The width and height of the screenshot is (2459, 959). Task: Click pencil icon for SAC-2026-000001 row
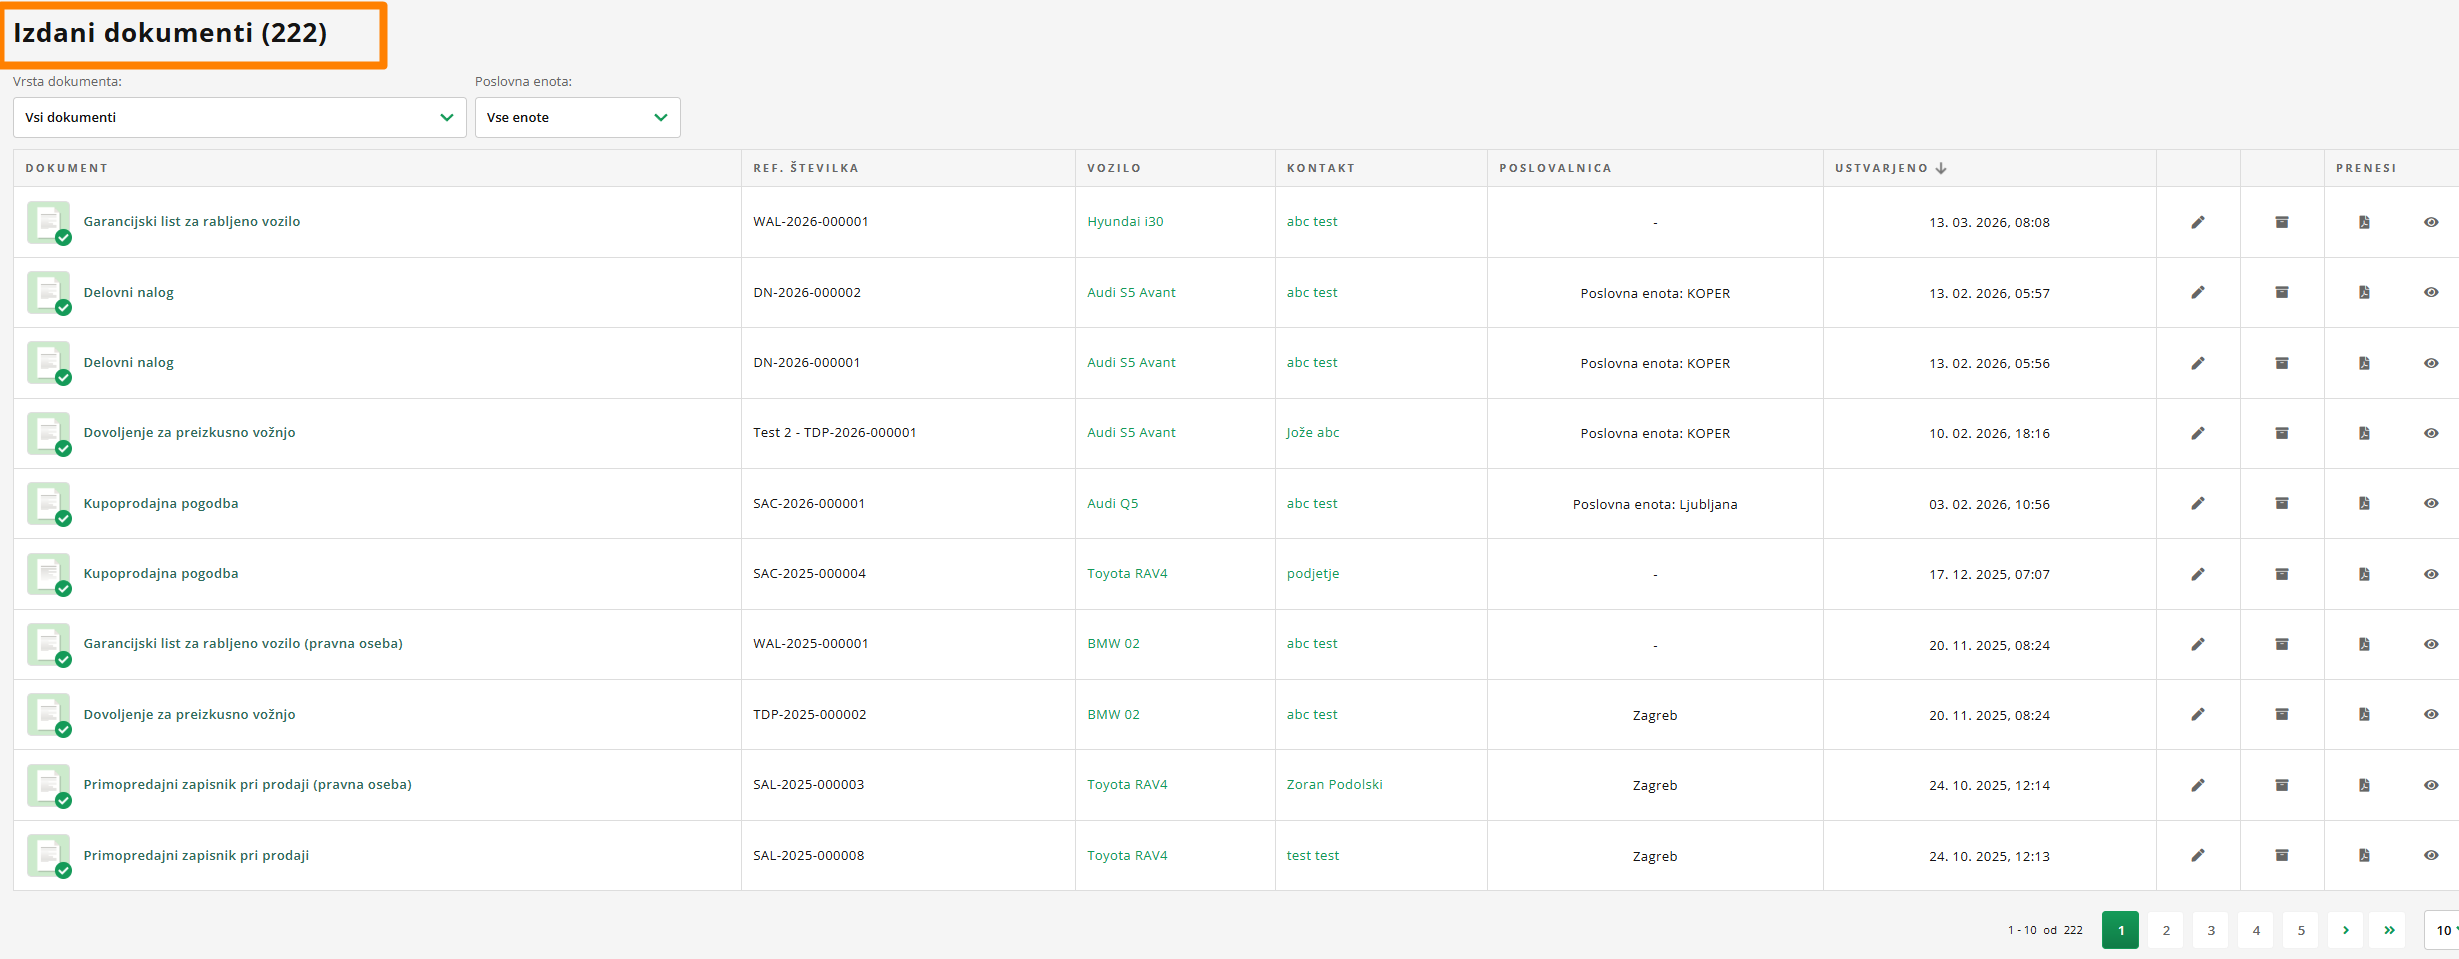(x=2197, y=503)
